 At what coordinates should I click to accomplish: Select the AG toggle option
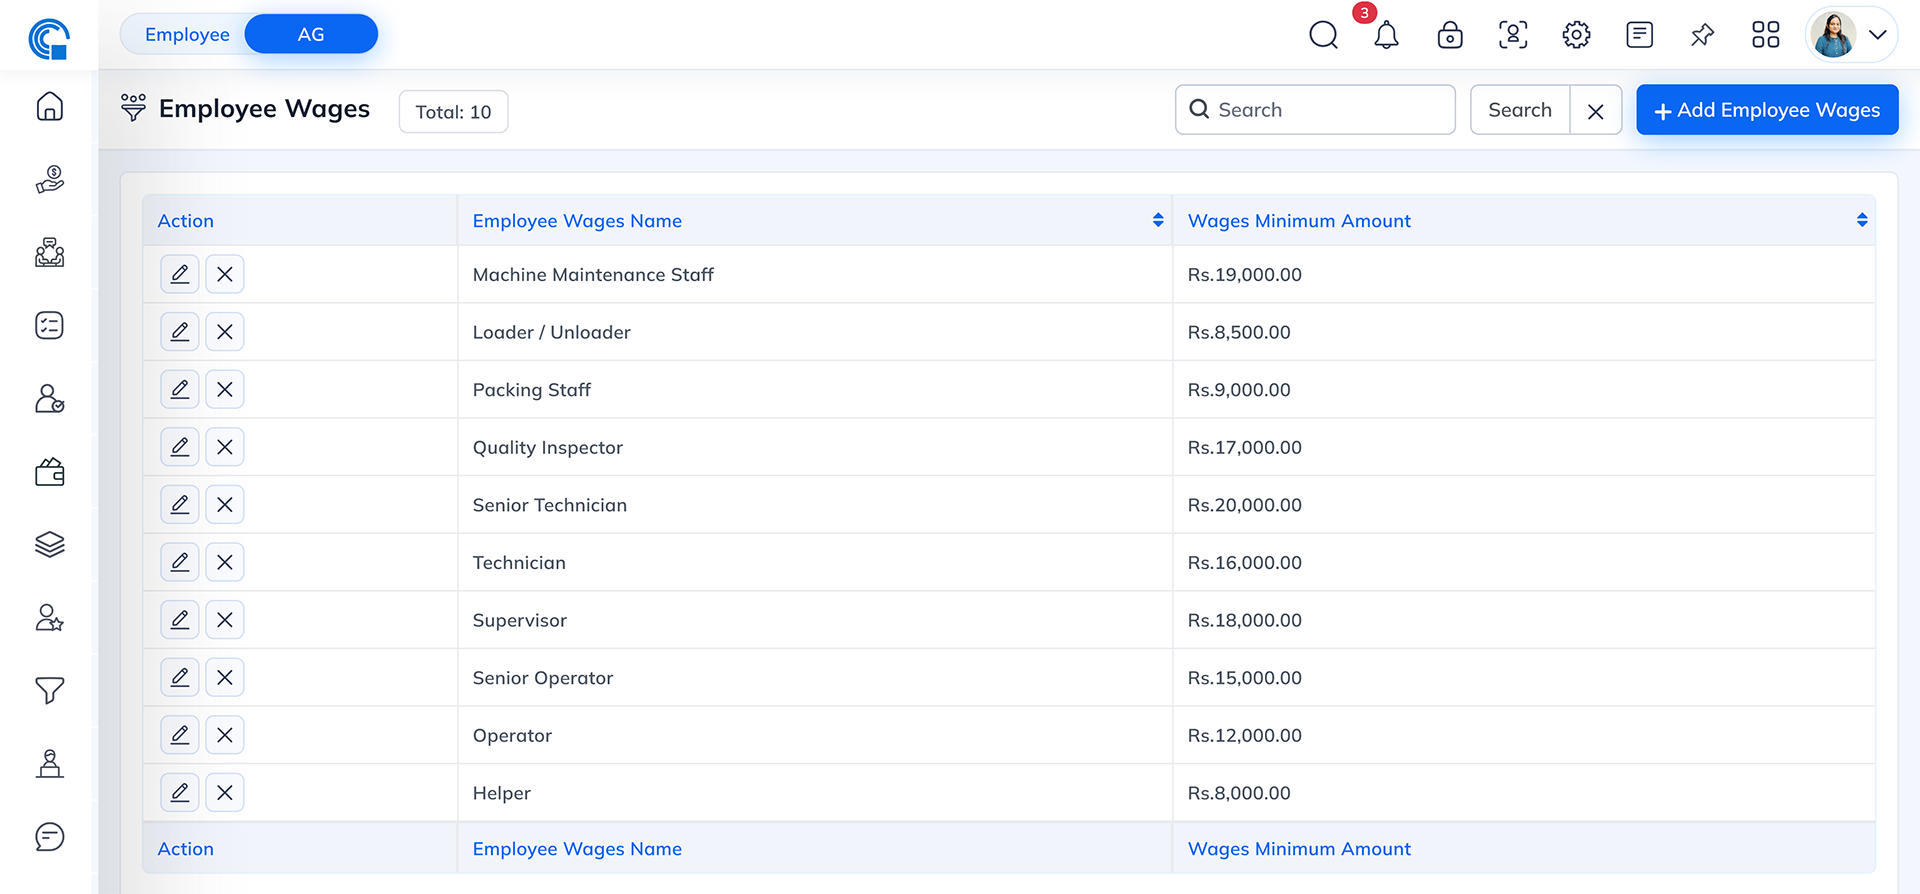(x=311, y=34)
